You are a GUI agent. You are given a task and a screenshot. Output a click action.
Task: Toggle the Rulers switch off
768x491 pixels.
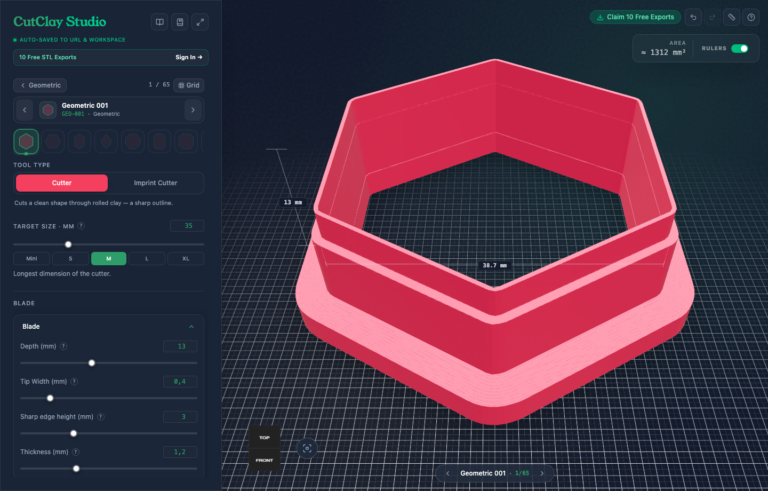pyautogui.click(x=740, y=49)
